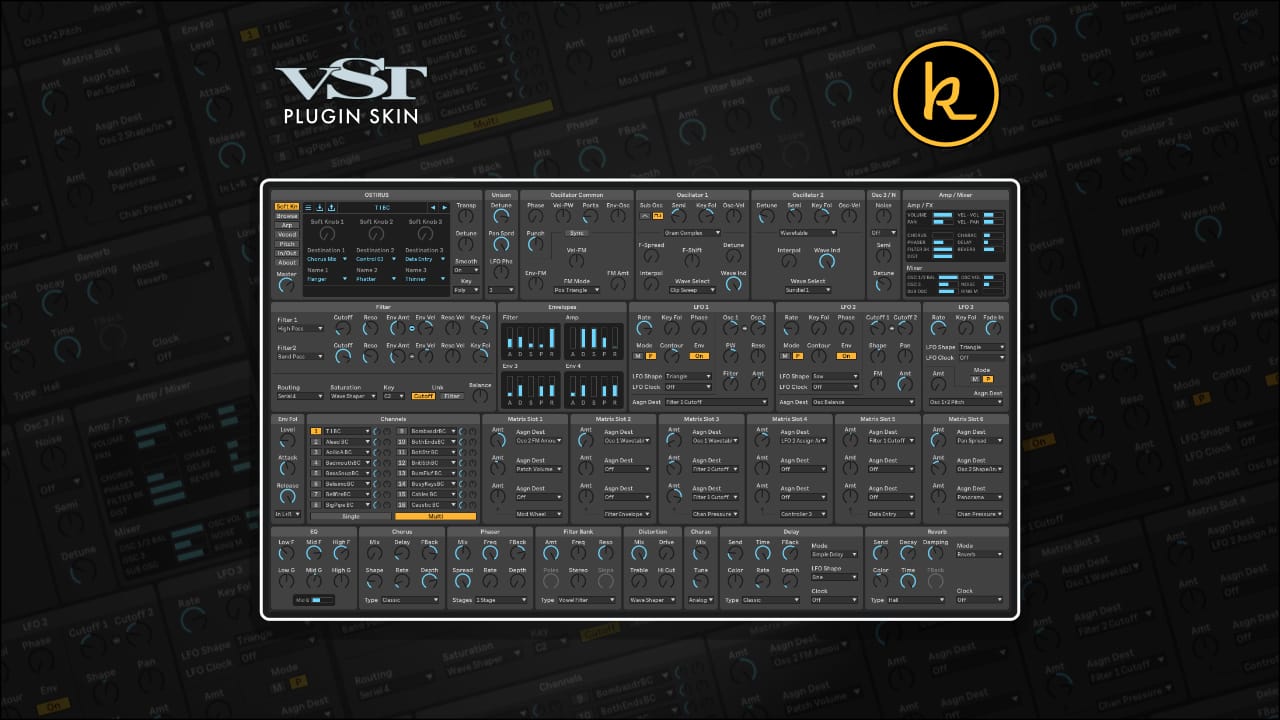The width and height of the screenshot is (1280, 720).
Task: Open the FM Mode dropdown
Action: point(577,290)
